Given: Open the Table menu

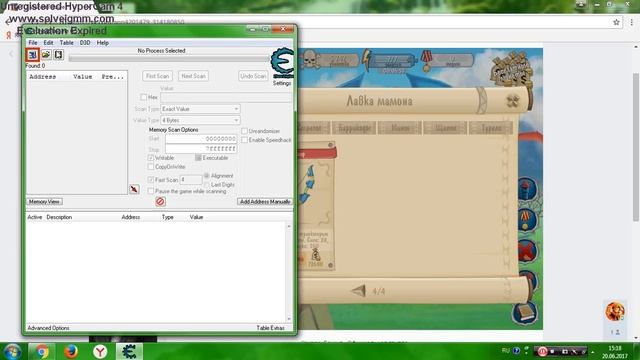Looking at the screenshot, I should (x=67, y=42).
